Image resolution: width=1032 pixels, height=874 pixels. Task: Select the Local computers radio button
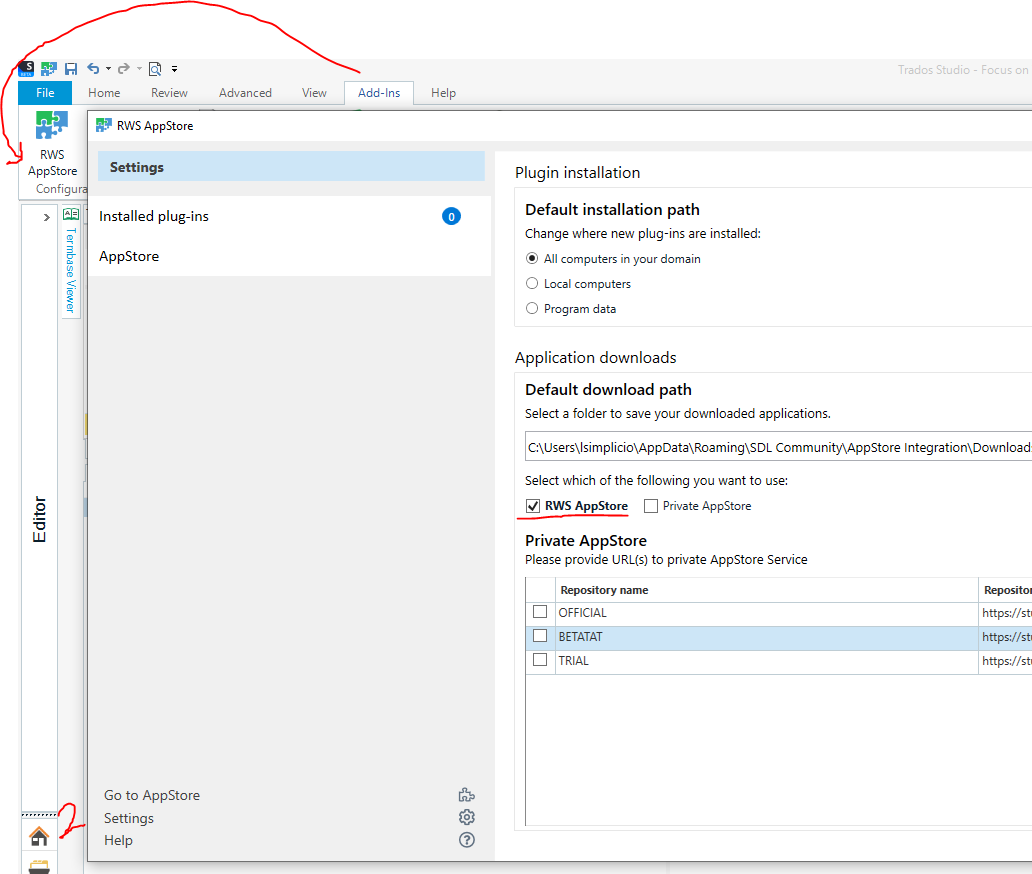531,283
